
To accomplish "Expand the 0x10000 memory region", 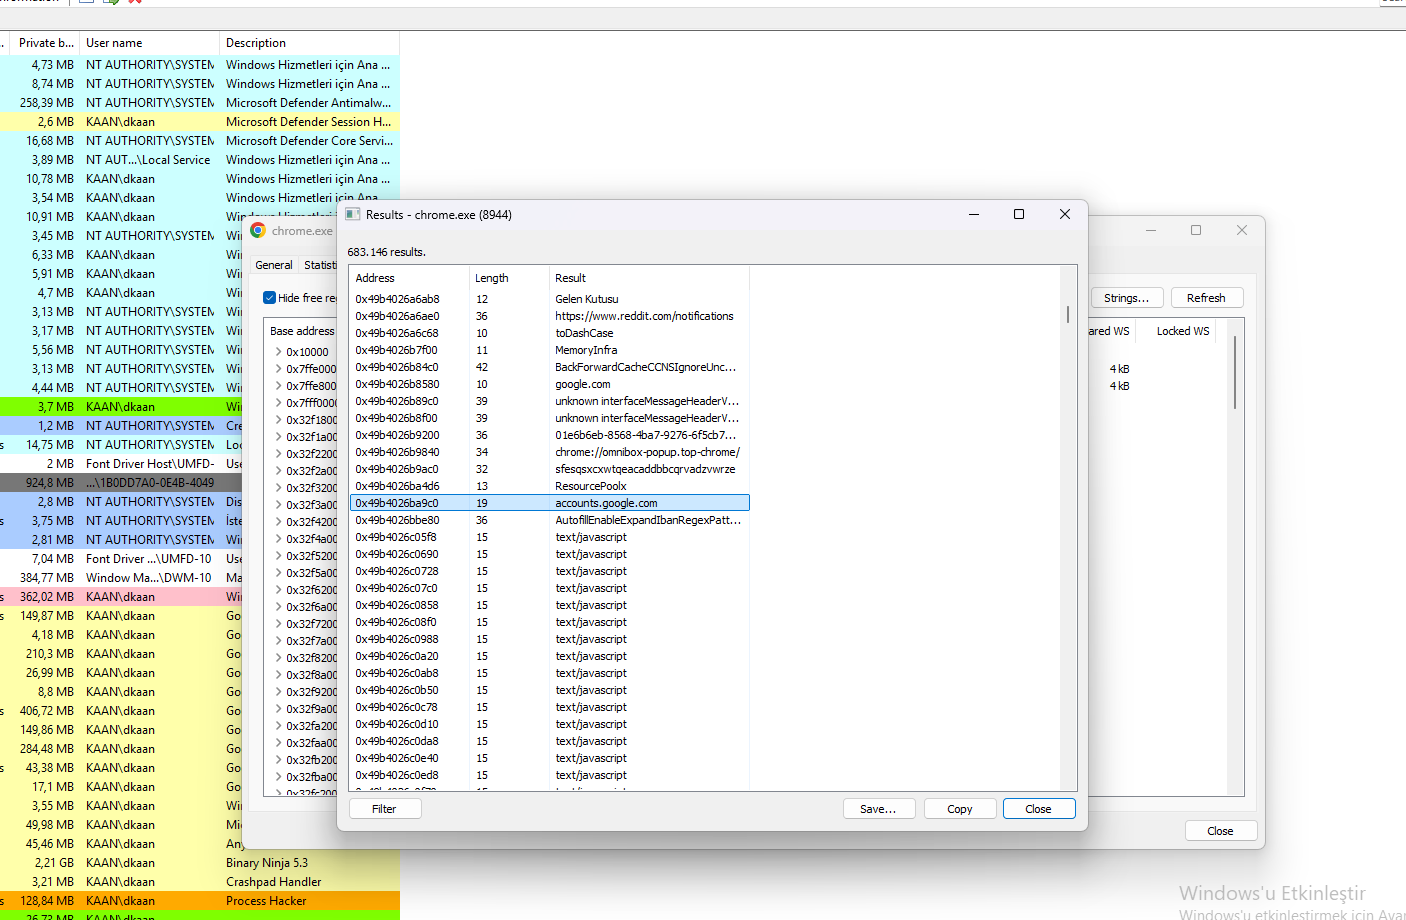I will pyautogui.click(x=278, y=352).
